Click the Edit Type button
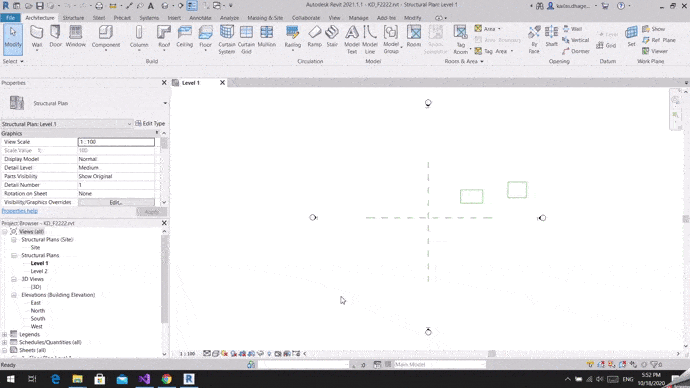 150,124
